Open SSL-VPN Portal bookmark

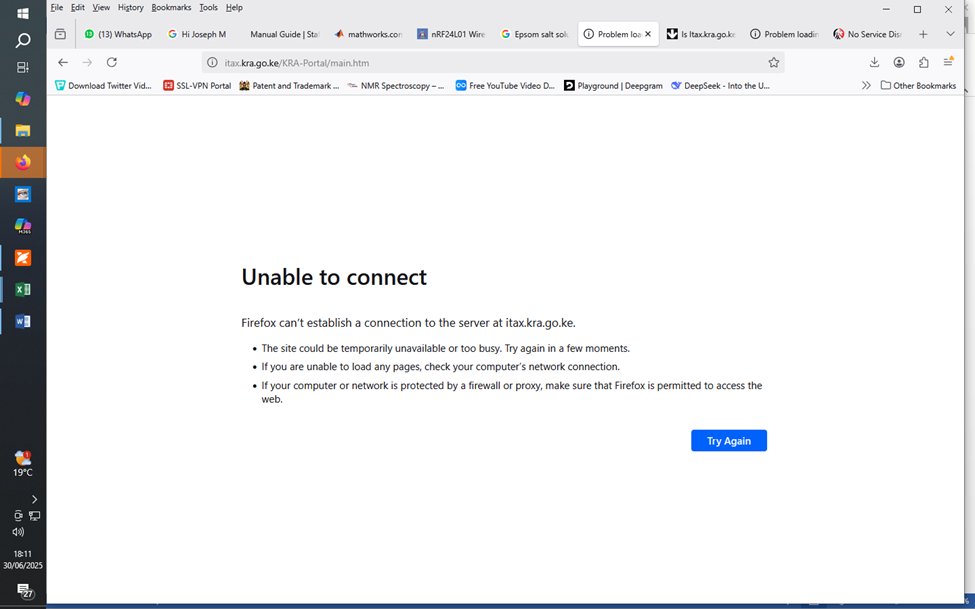197,86
